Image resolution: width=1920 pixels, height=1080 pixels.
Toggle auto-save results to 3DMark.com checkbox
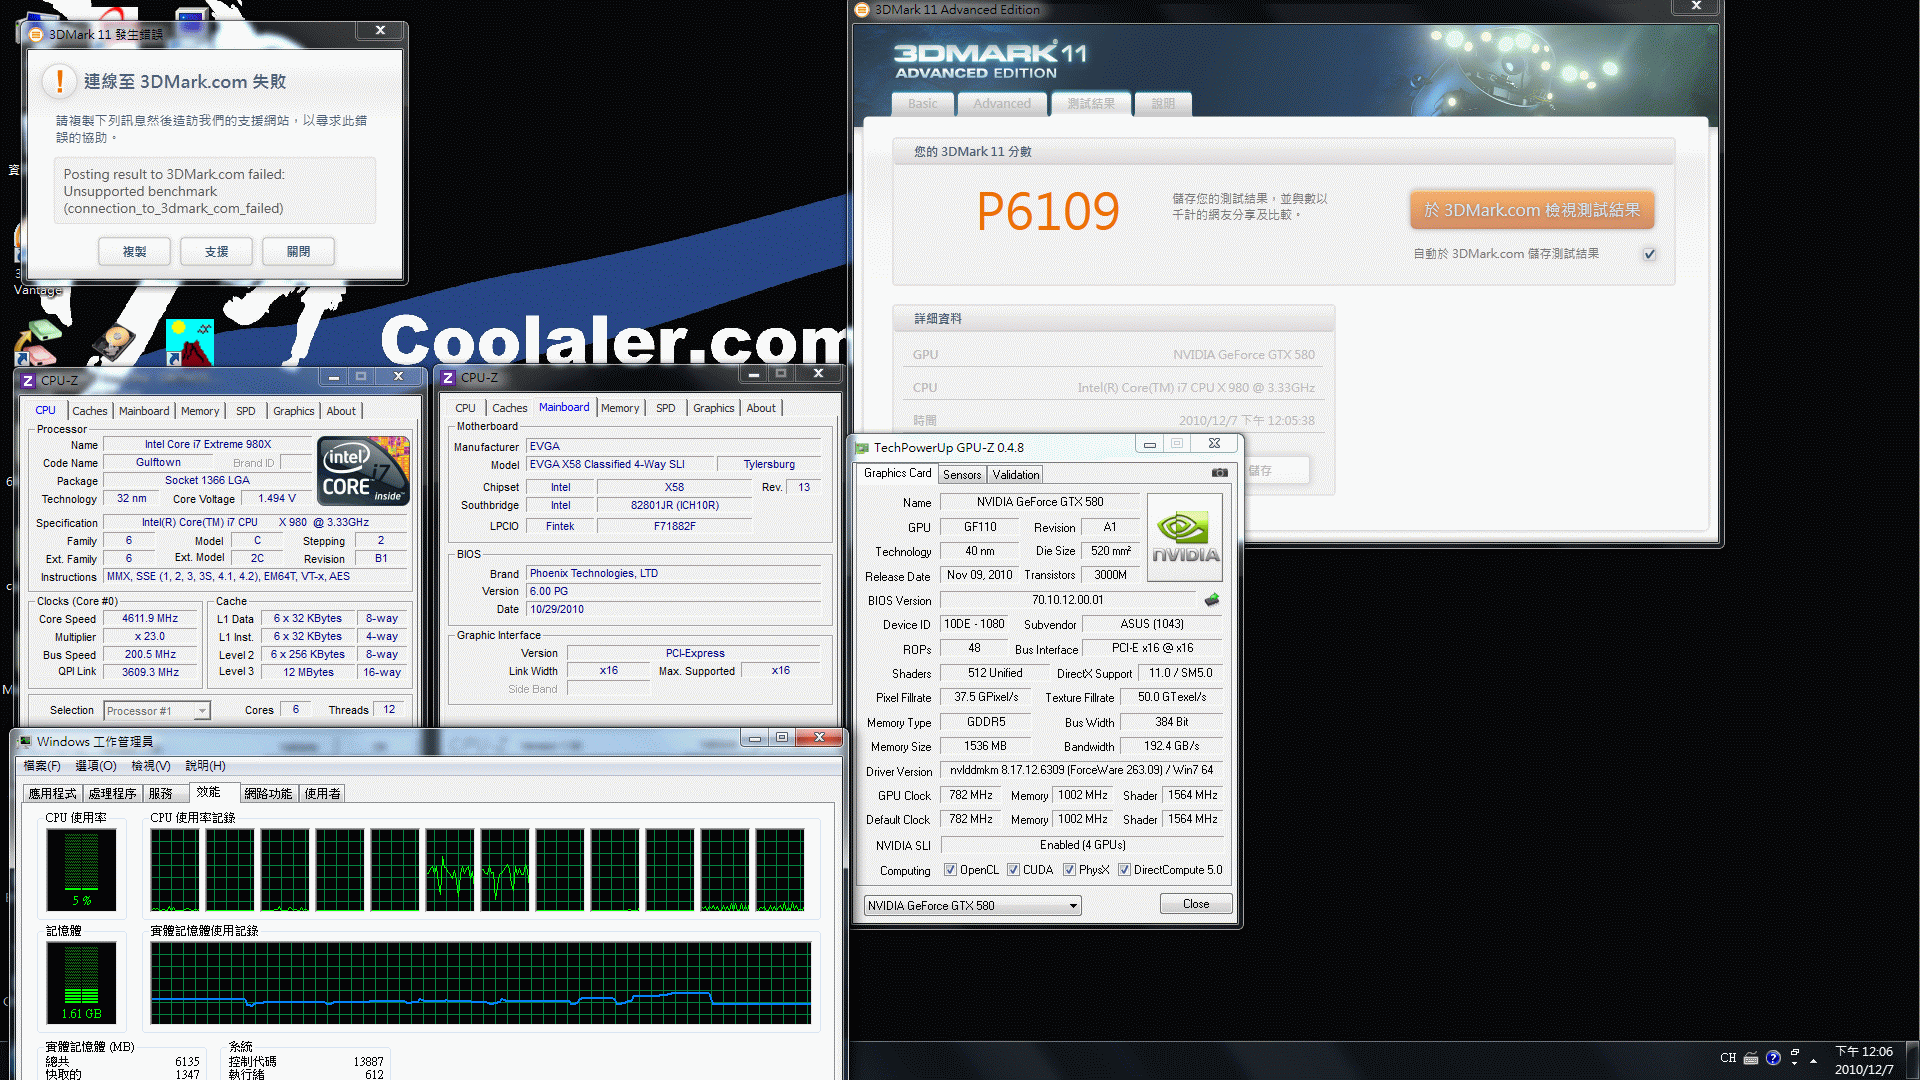(x=1650, y=254)
